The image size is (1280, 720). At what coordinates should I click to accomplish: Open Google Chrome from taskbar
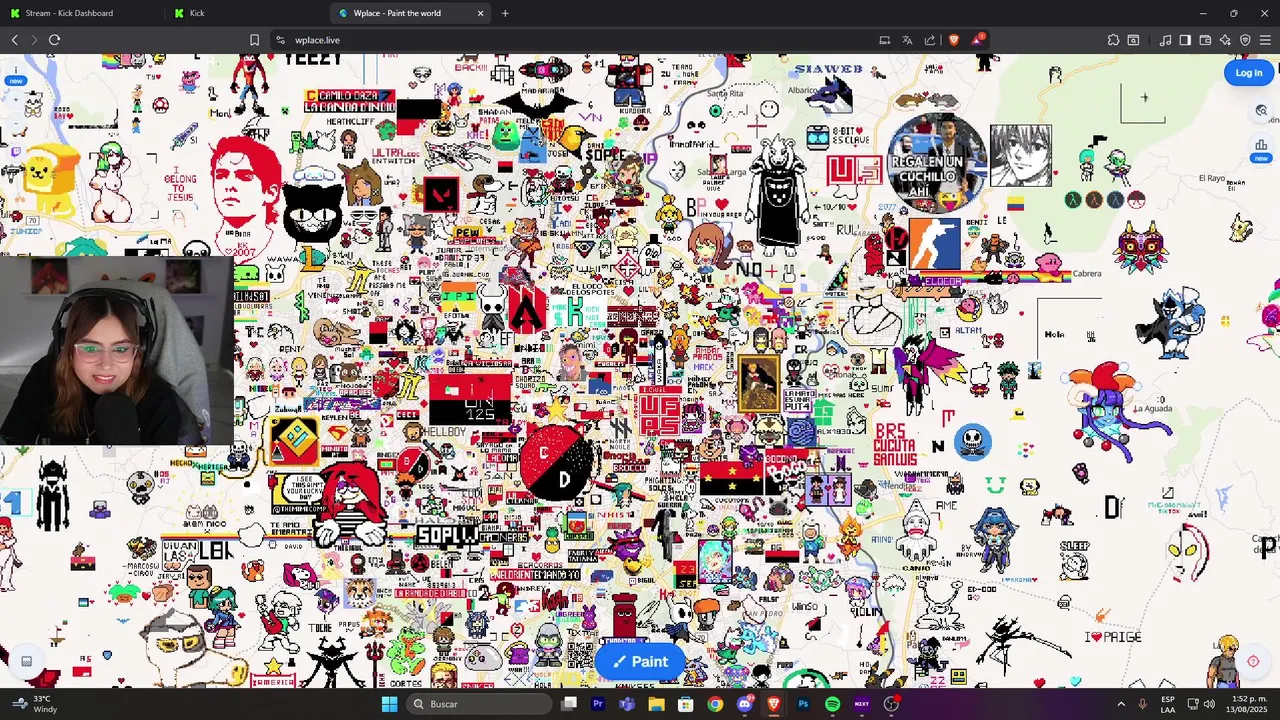[715, 704]
